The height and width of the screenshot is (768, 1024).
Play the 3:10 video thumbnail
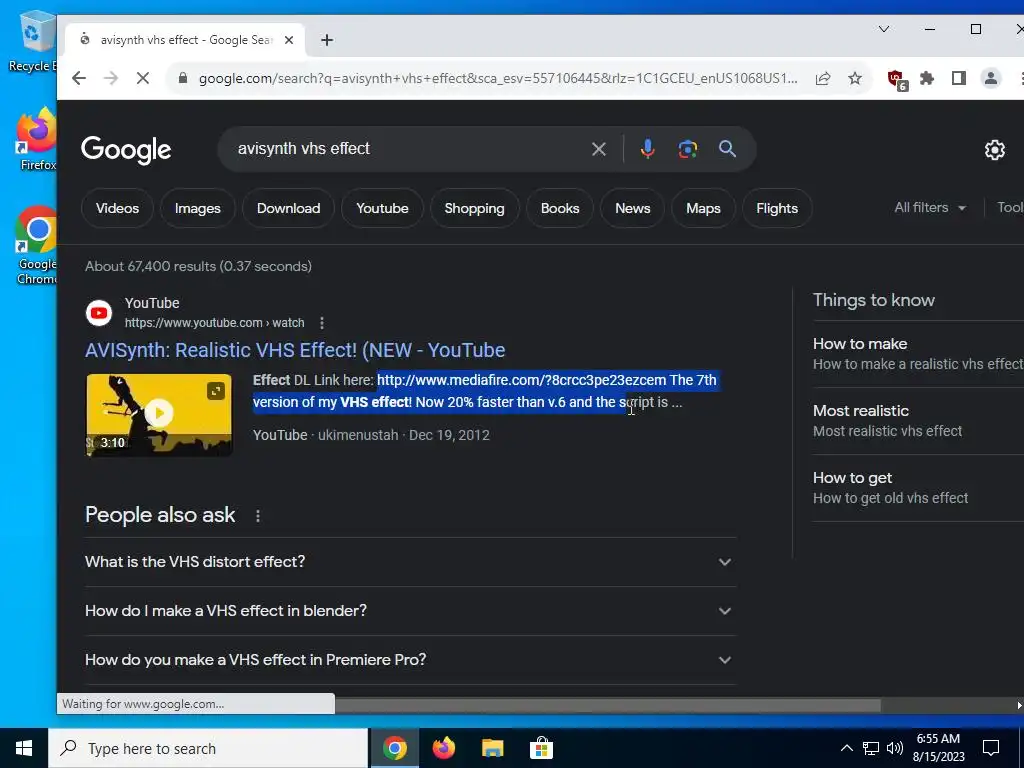pyautogui.click(x=159, y=415)
